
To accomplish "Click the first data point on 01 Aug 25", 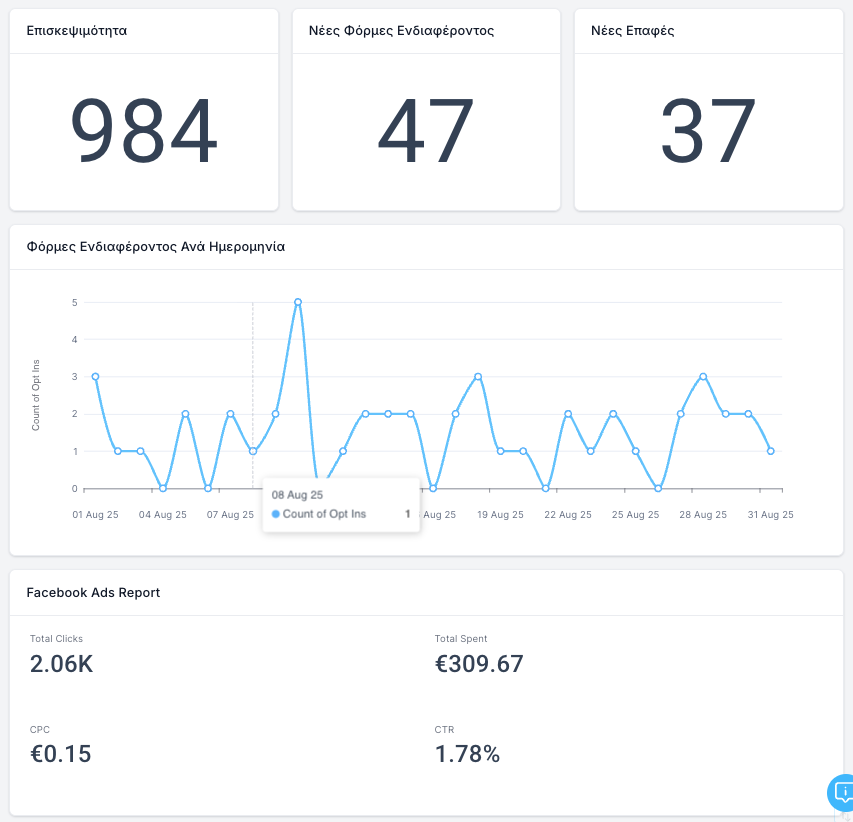I will click(95, 377).
